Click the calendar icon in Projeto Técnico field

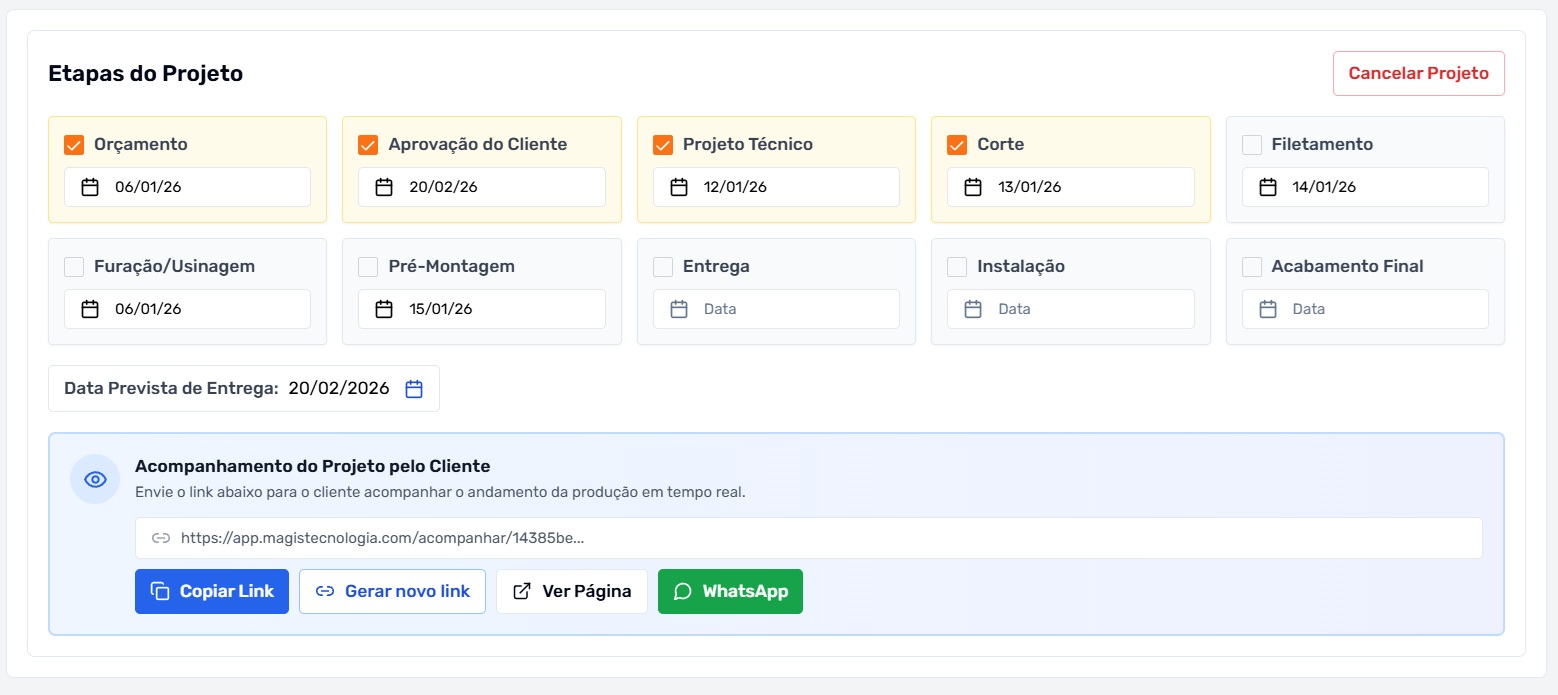coord(678,186)
